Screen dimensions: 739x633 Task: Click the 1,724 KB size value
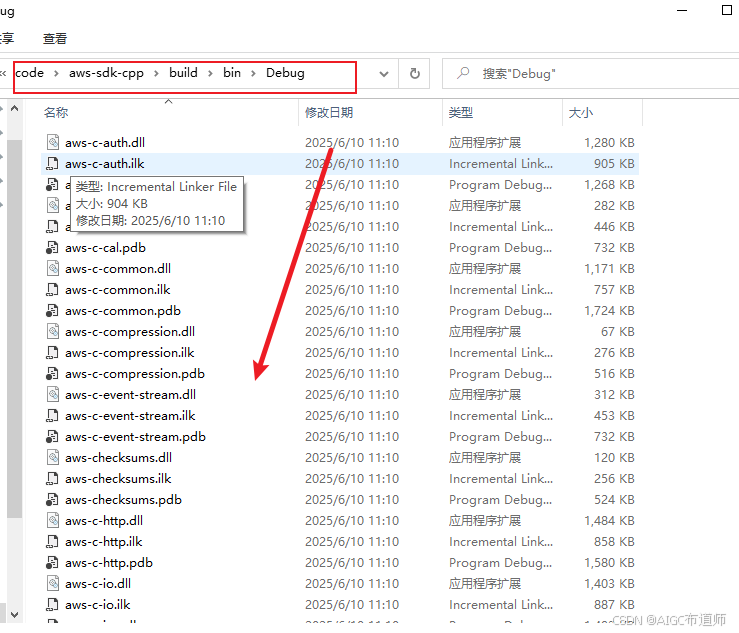pos(609,311)
